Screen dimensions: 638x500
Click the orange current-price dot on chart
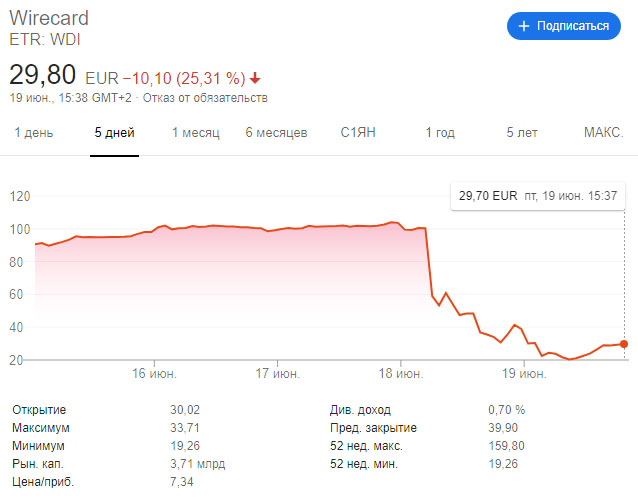pyautogui.click(x=624, y=344)
